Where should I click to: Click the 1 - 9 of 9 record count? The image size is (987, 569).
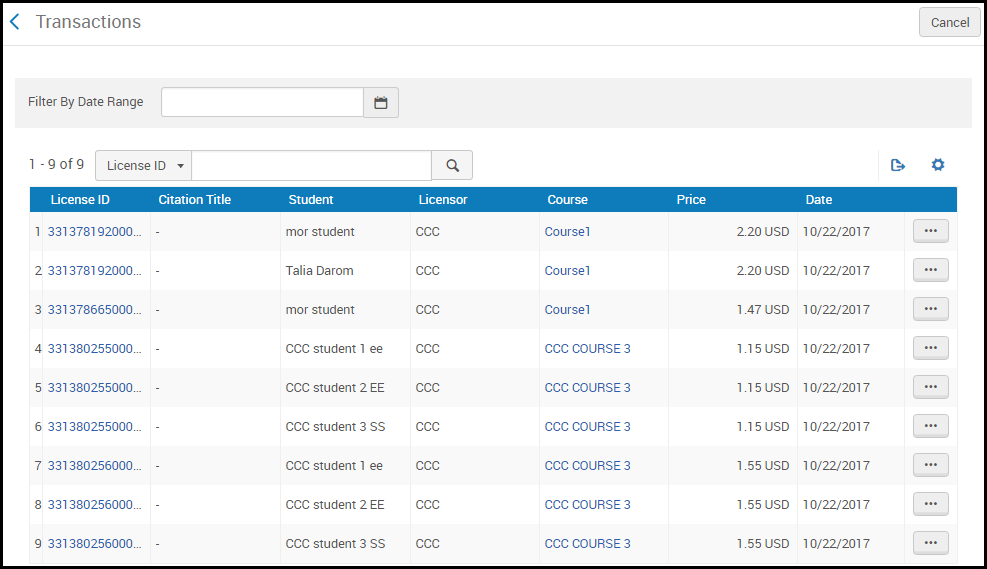56,164
